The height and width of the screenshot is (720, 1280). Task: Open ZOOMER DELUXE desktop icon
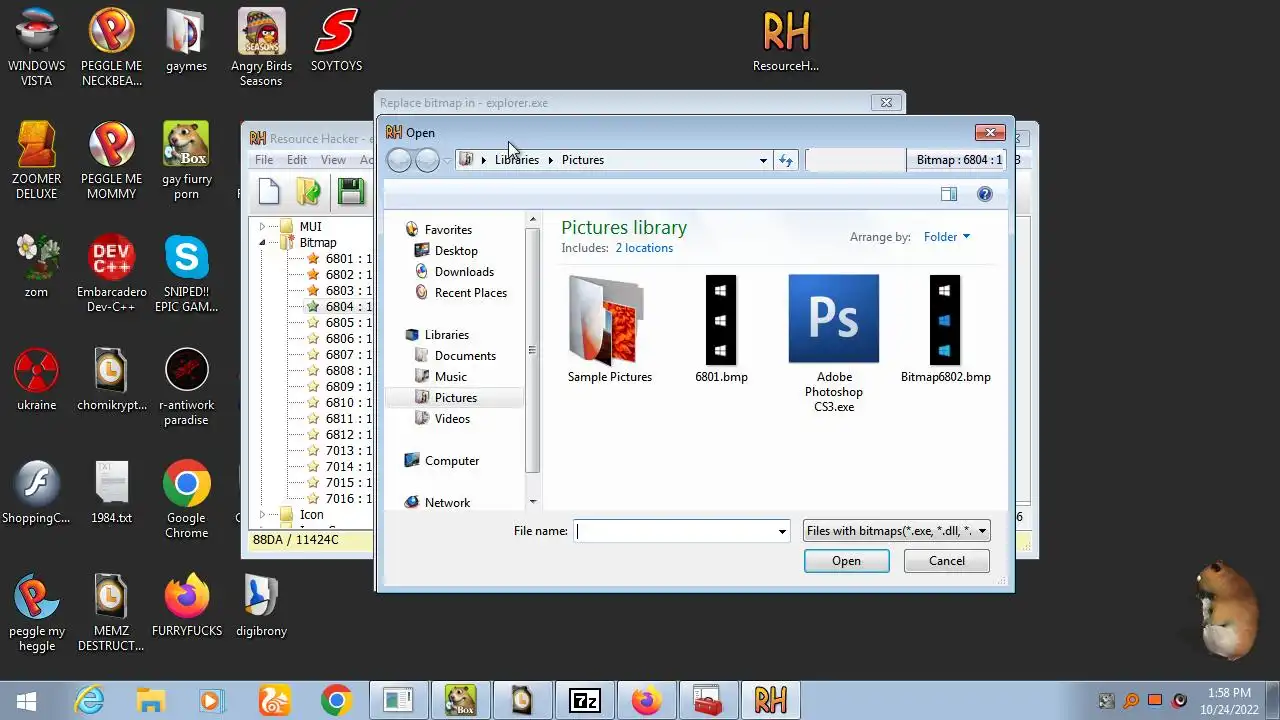[37, 160]
